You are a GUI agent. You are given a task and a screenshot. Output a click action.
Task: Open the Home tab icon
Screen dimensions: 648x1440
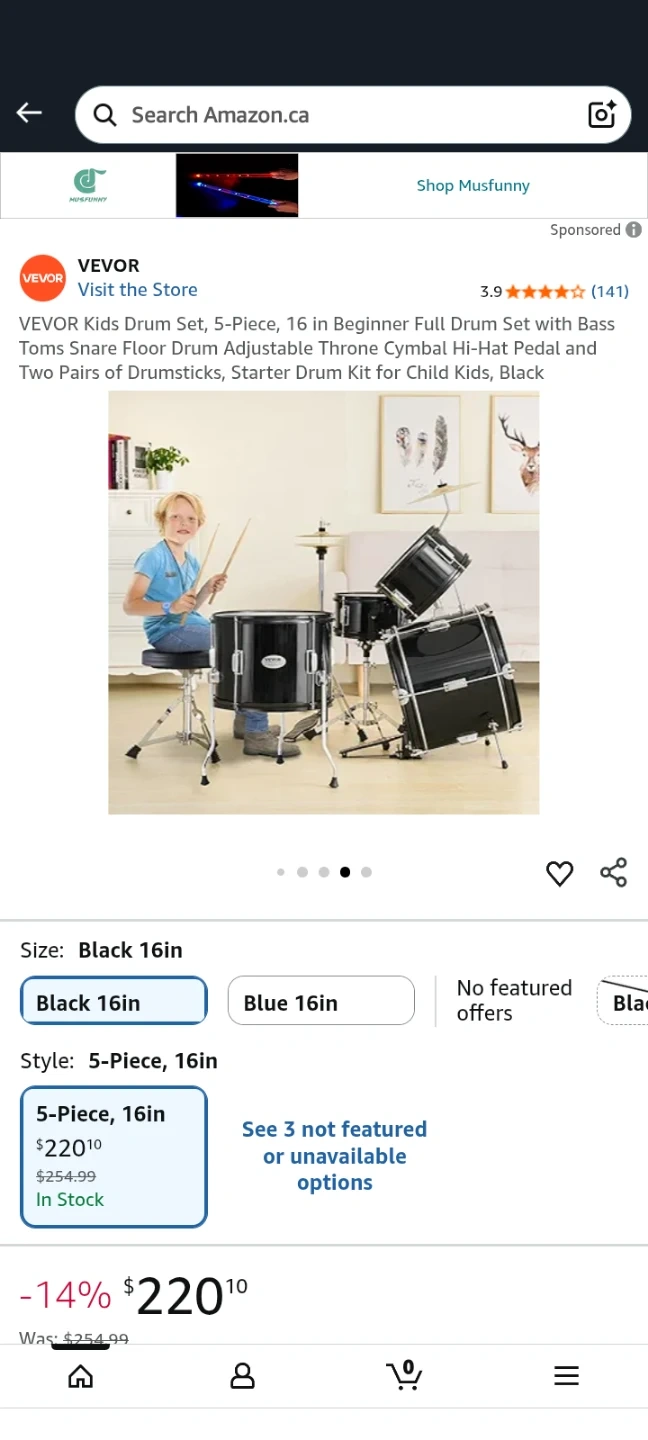click(80, 1377)
